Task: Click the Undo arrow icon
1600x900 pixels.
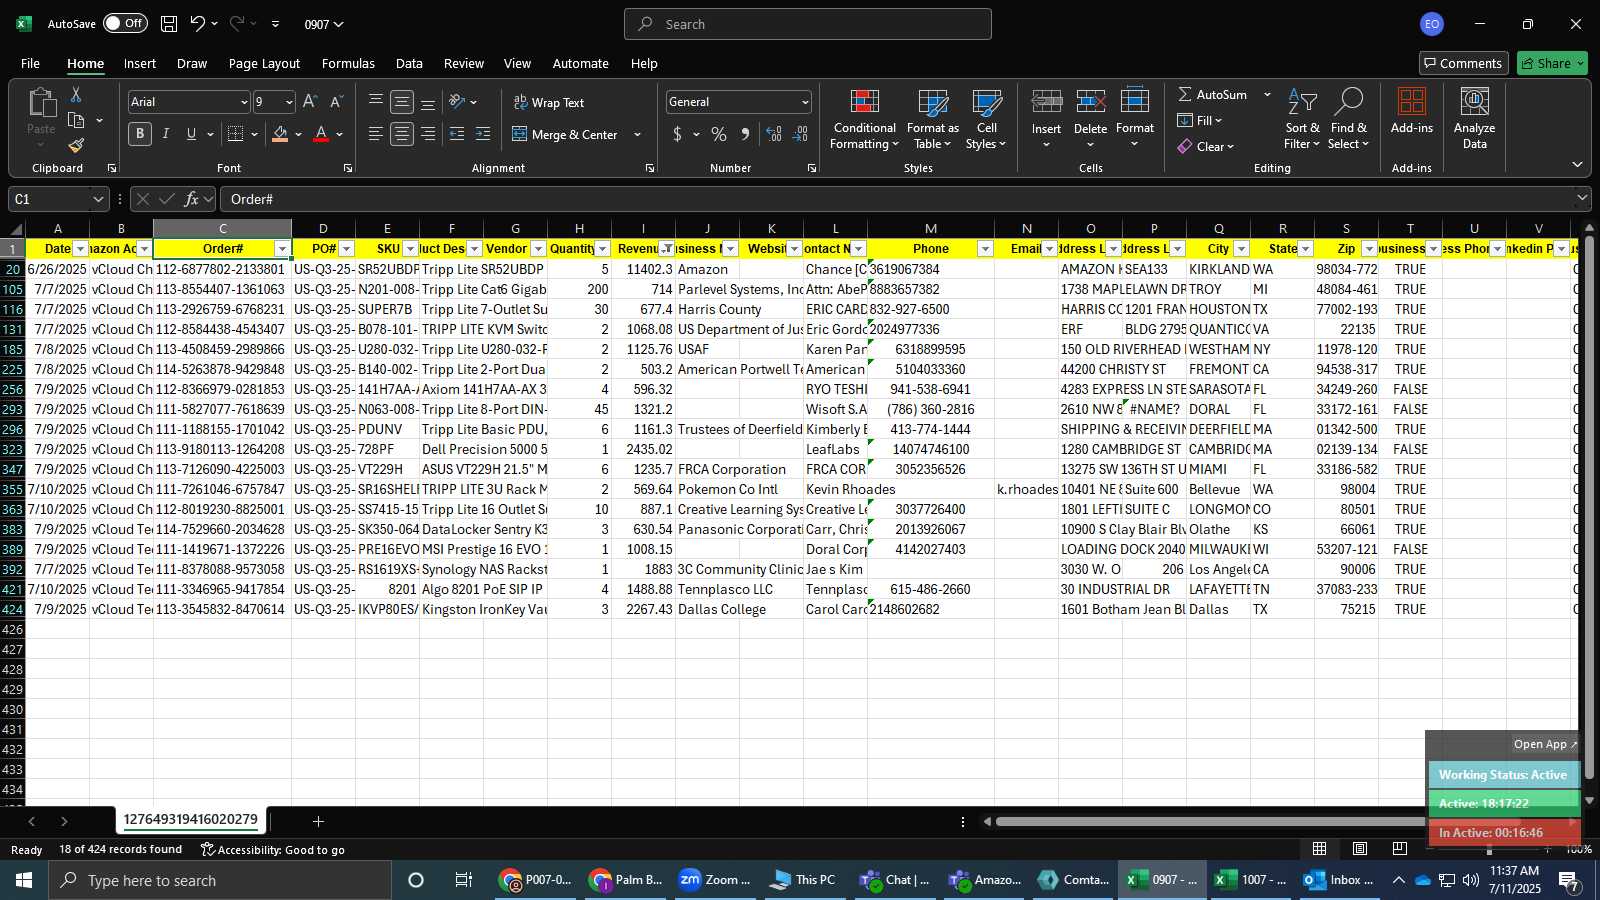Action: coord(197,24)
